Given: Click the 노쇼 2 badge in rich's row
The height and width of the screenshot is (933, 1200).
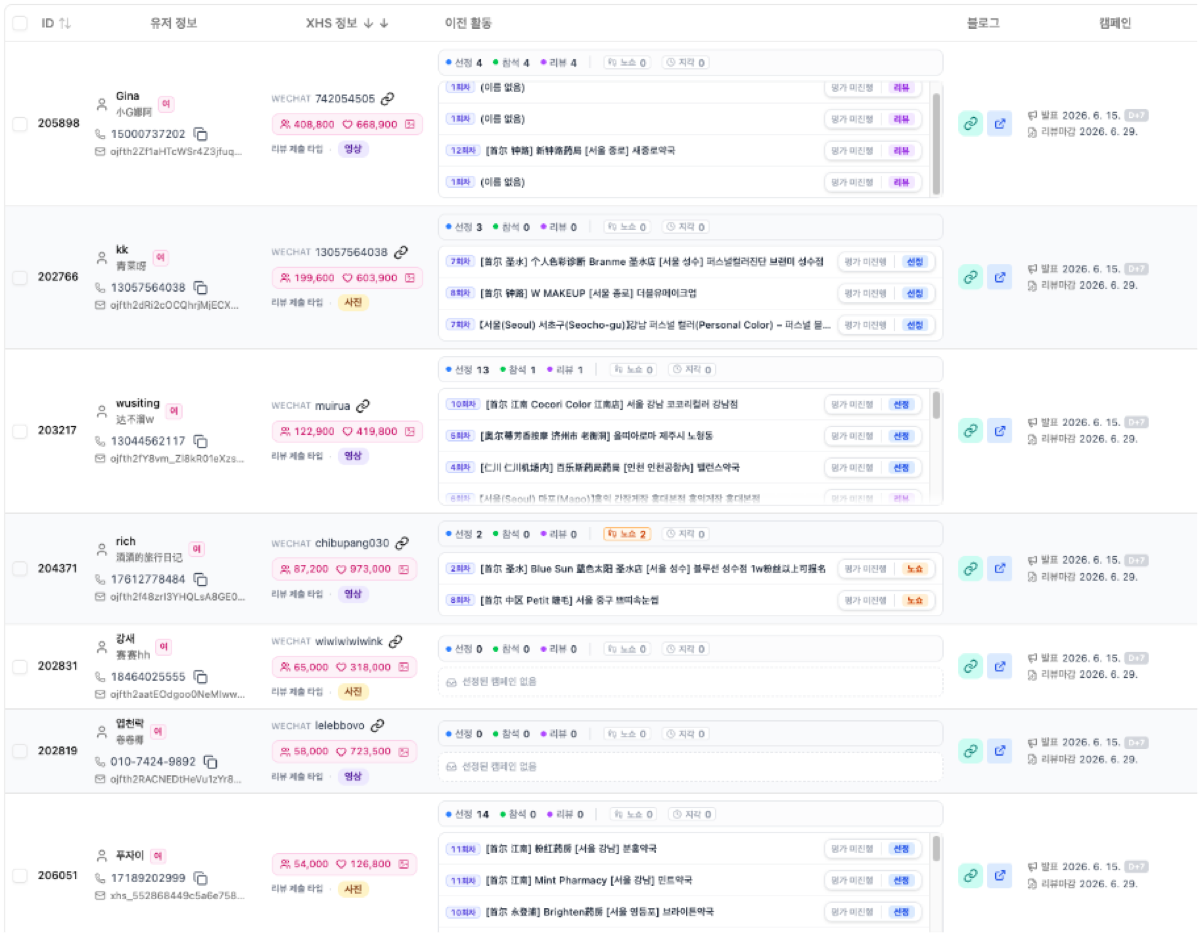Looking at the screenshot, I should 628,534.
